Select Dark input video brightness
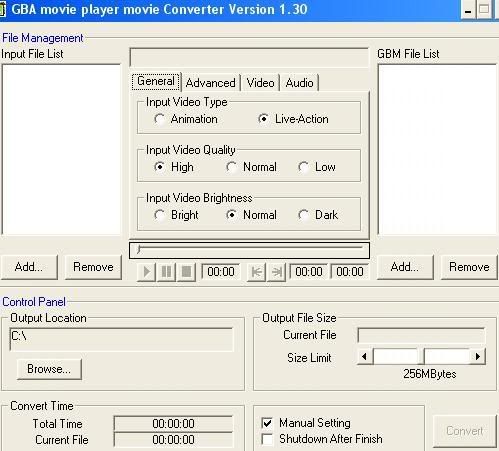The height and width of the screenshot is (451, 499). pos(318,215)
